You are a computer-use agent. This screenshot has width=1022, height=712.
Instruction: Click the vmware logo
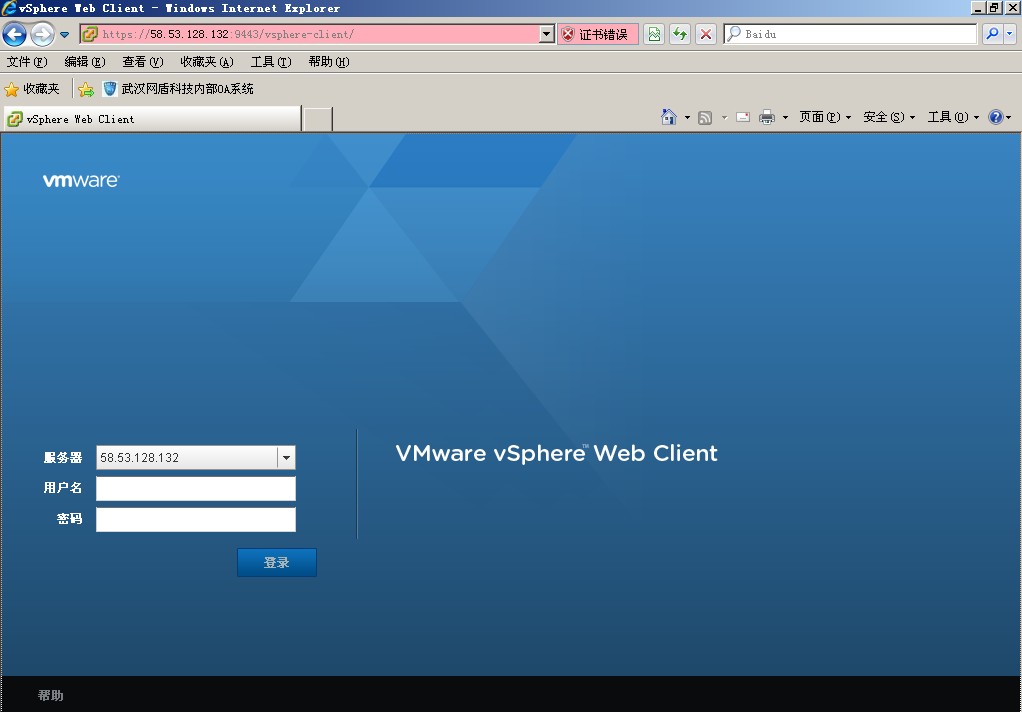[x=81, y=181]
